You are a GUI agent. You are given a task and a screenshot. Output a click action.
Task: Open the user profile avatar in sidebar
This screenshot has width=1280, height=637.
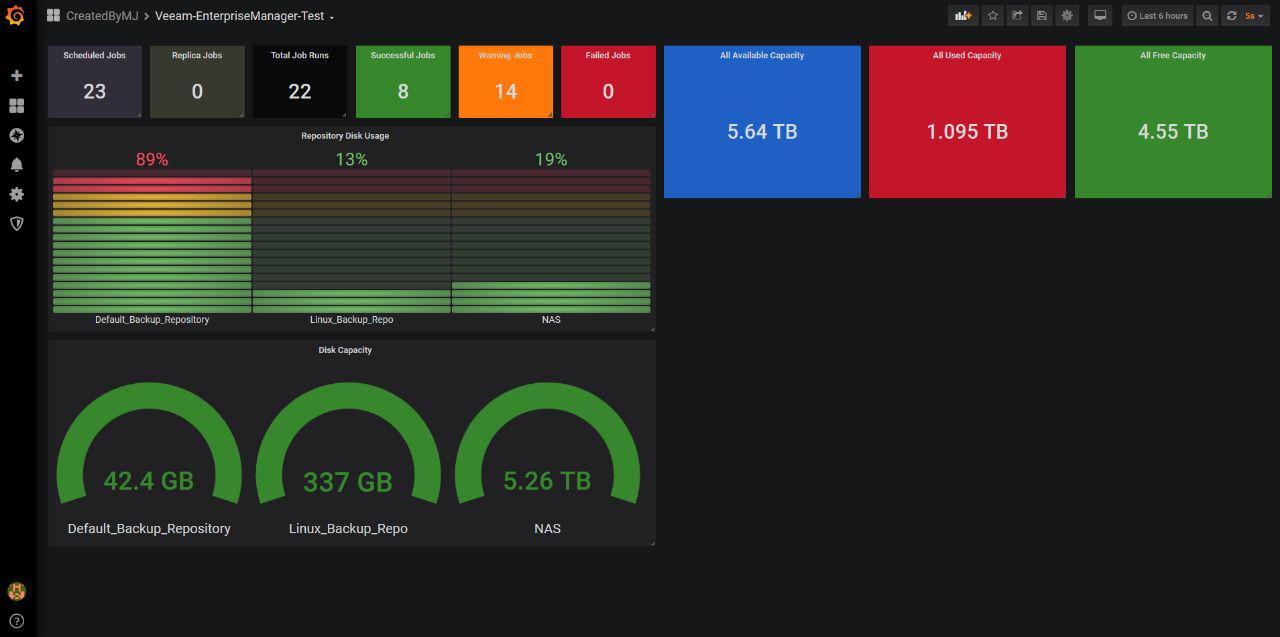[x=16, y=591]
